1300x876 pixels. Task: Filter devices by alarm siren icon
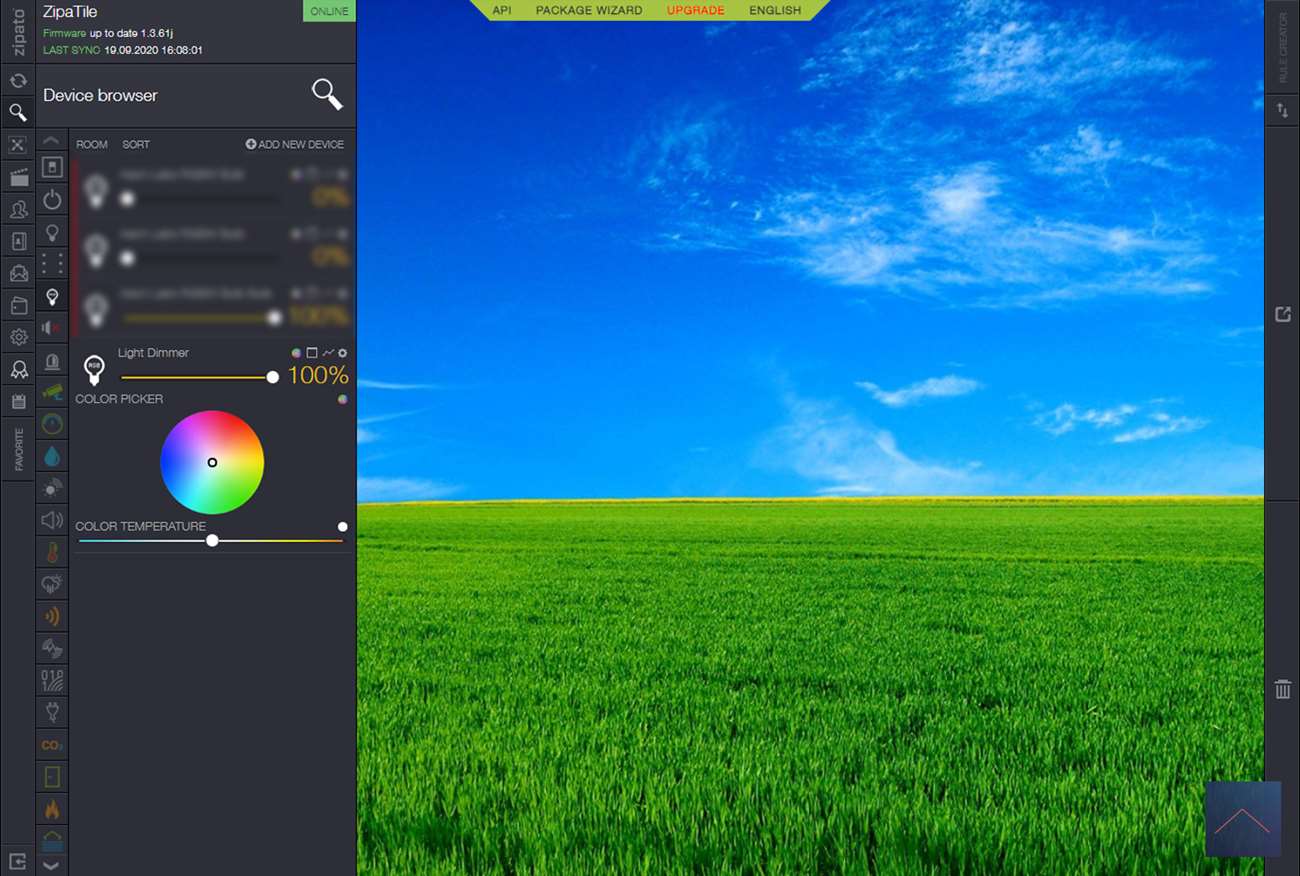click(x=52, y=361)
